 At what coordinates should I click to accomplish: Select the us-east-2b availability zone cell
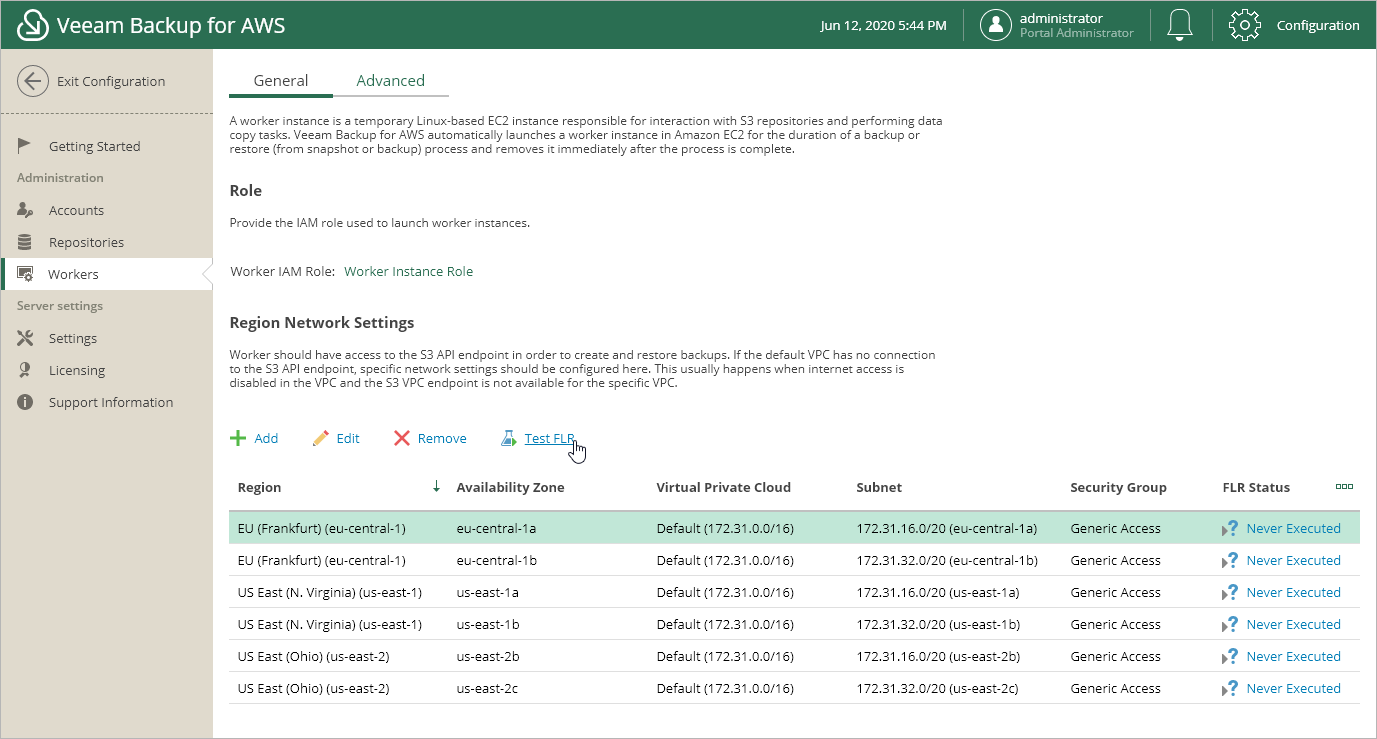[x=488, y=656]
